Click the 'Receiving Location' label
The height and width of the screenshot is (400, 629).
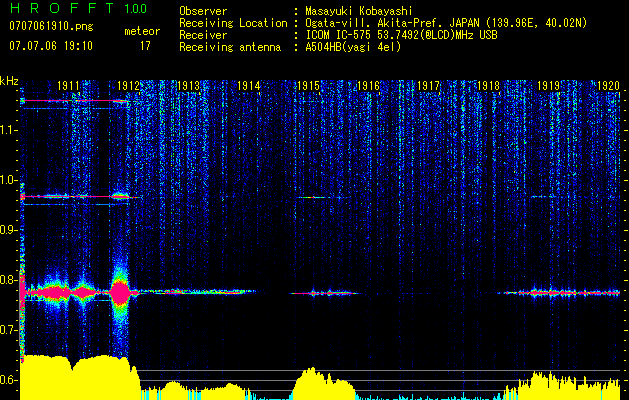pyautogui.click(x=233, y=23)
